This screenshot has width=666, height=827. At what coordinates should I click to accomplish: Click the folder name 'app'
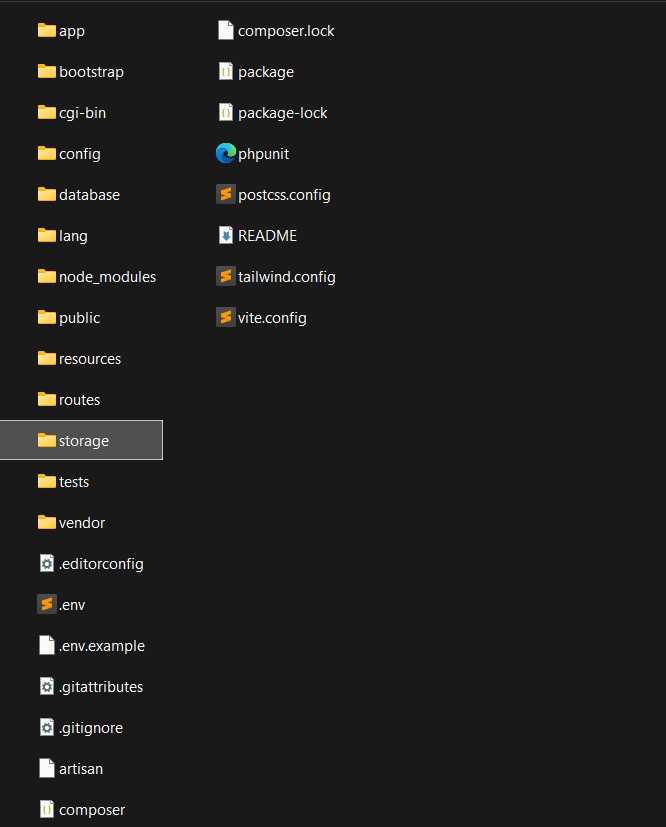(x=72, y=32)
